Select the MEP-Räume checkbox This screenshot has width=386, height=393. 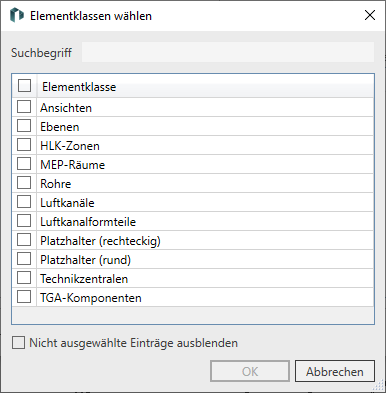[x=24, y=164]
